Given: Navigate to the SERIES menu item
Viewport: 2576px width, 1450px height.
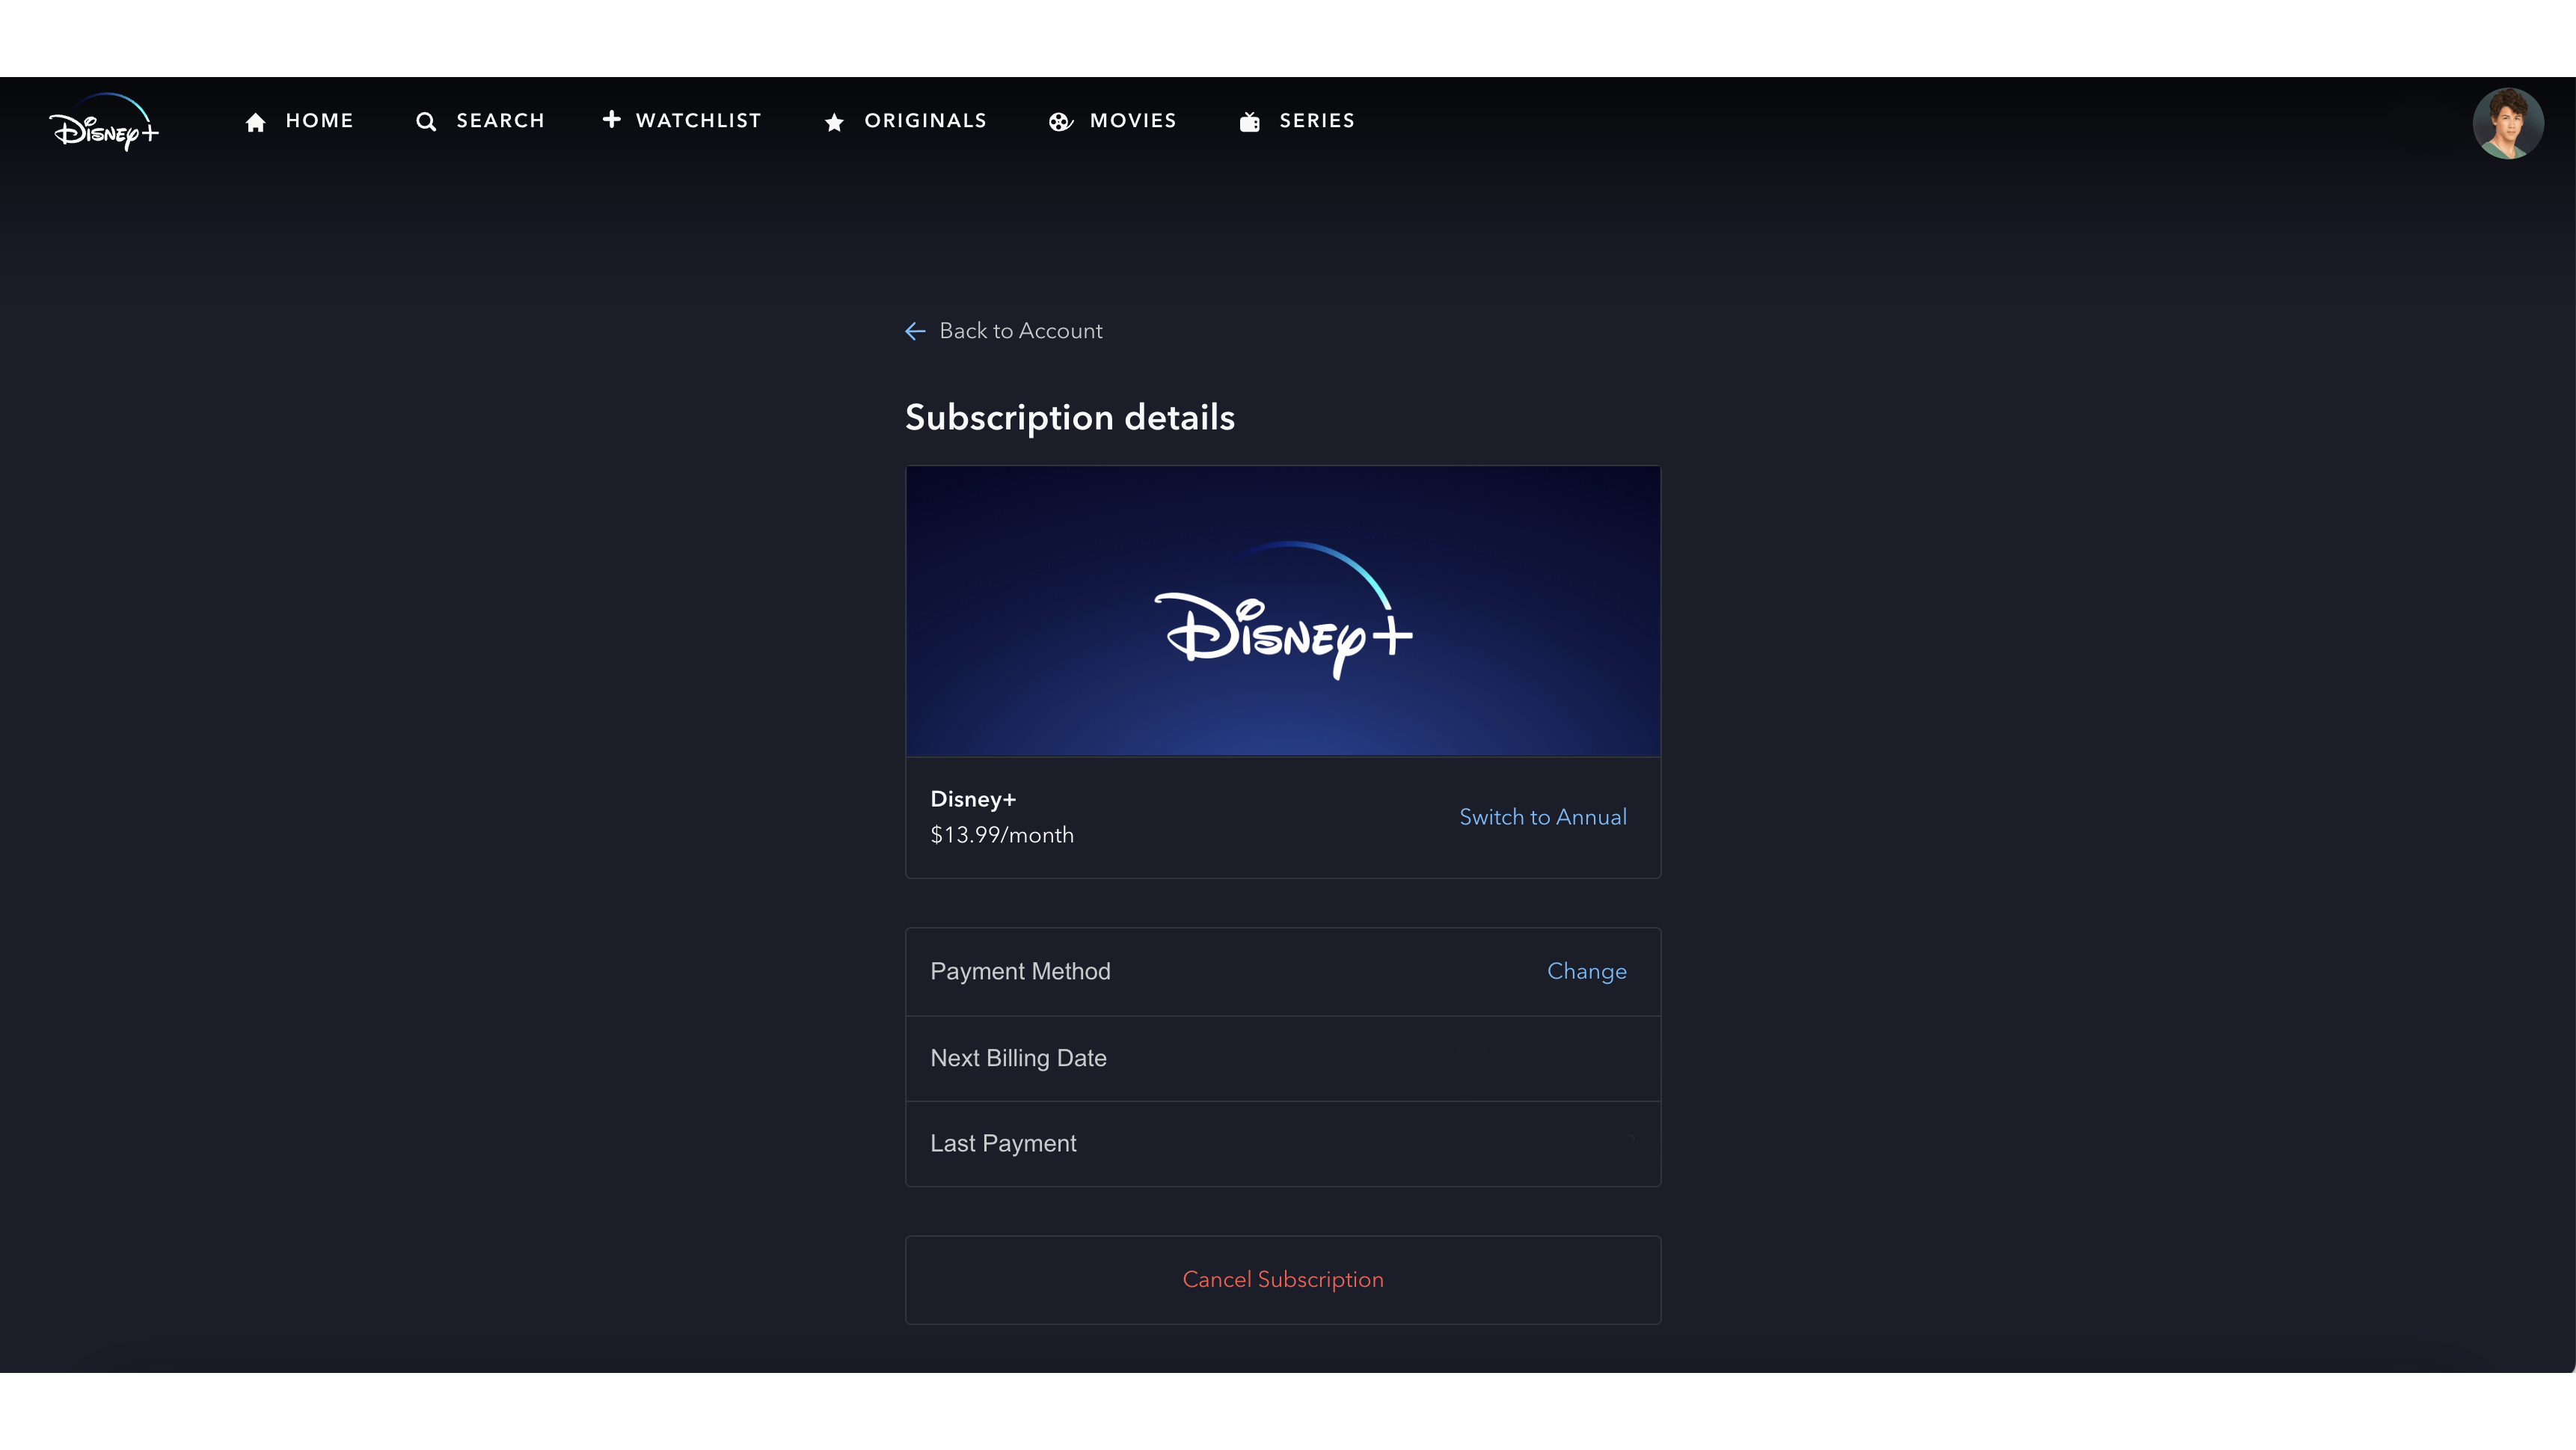Looking at the screenshot, I should pos(1316,121).
